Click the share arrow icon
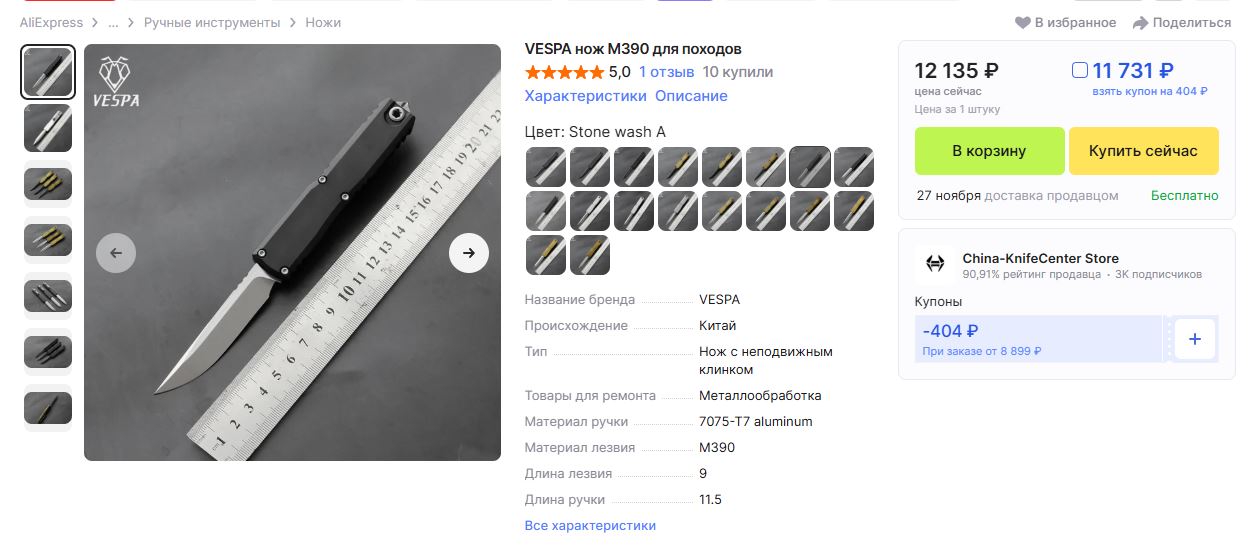The image size is (1257, 555). pyautogui.click(x=1140, y=23)
